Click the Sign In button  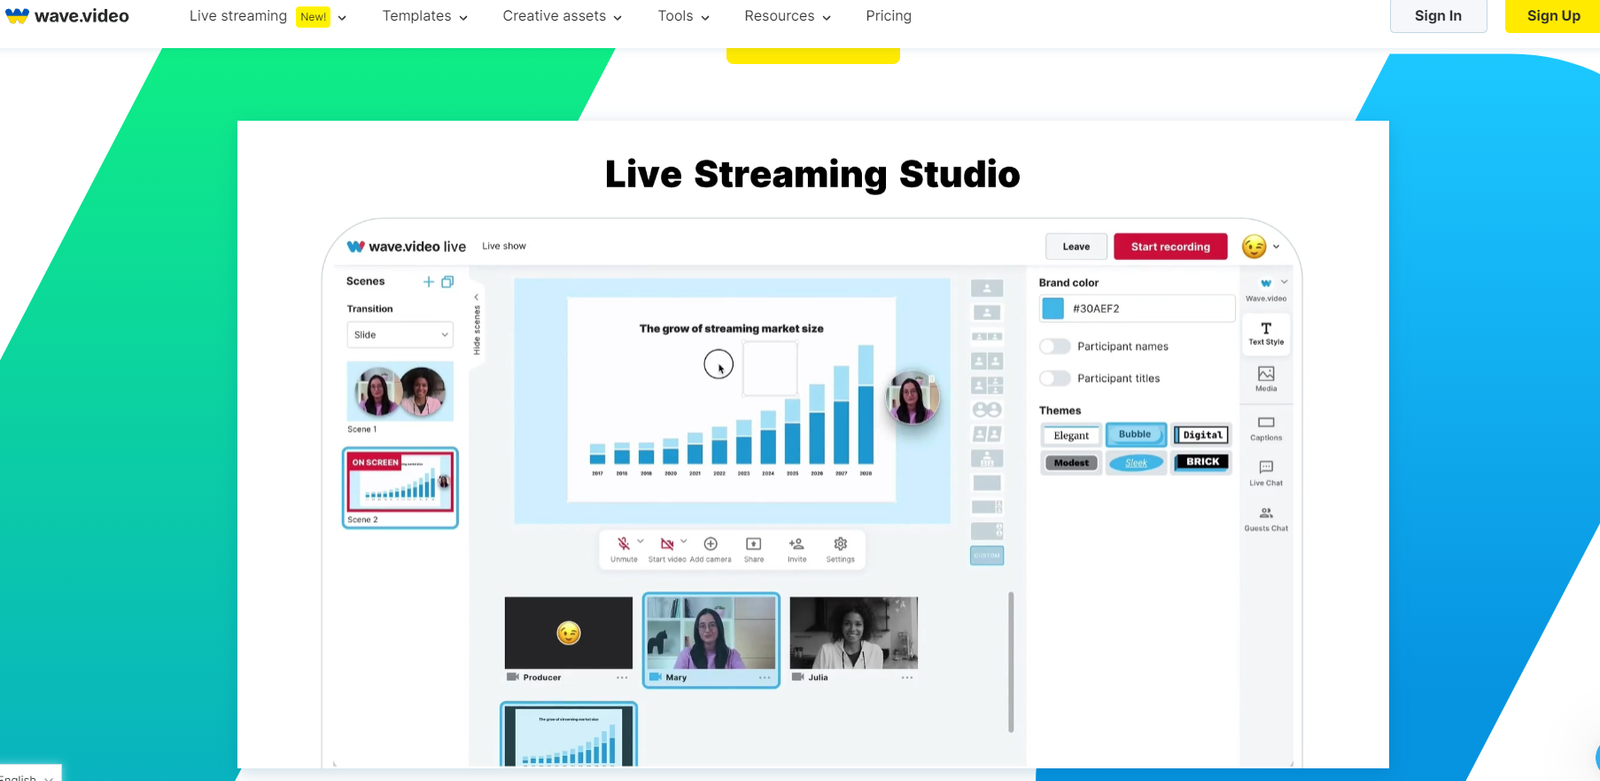click(x=1438, y=16)
